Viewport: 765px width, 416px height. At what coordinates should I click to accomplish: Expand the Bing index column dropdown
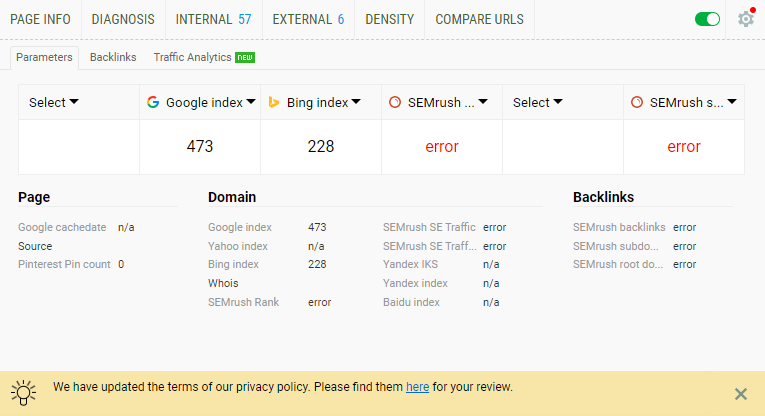324,102
